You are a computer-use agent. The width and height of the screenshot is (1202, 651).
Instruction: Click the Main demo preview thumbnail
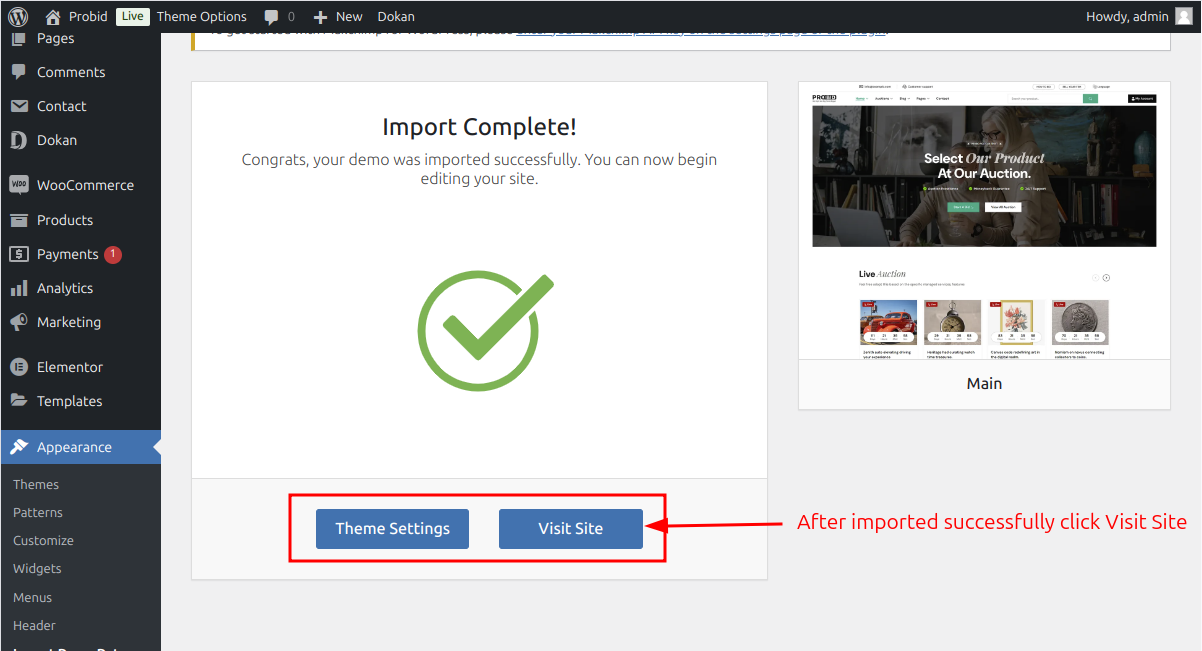tap(984, 221)
